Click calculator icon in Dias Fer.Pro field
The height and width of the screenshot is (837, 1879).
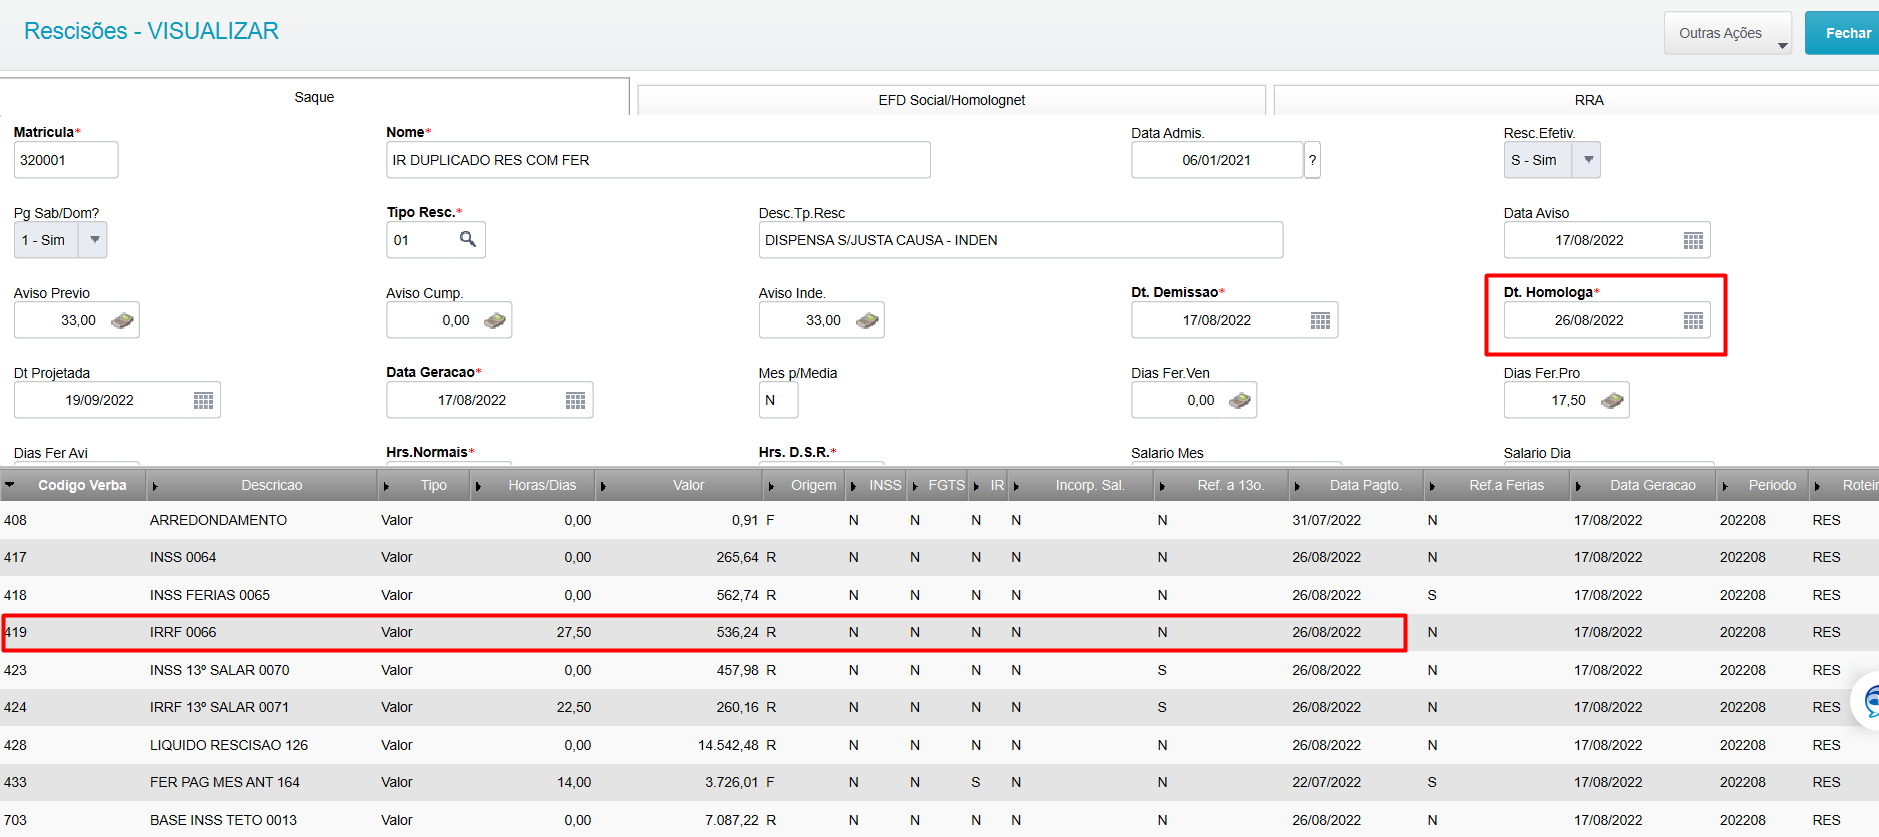(1611, 400)
